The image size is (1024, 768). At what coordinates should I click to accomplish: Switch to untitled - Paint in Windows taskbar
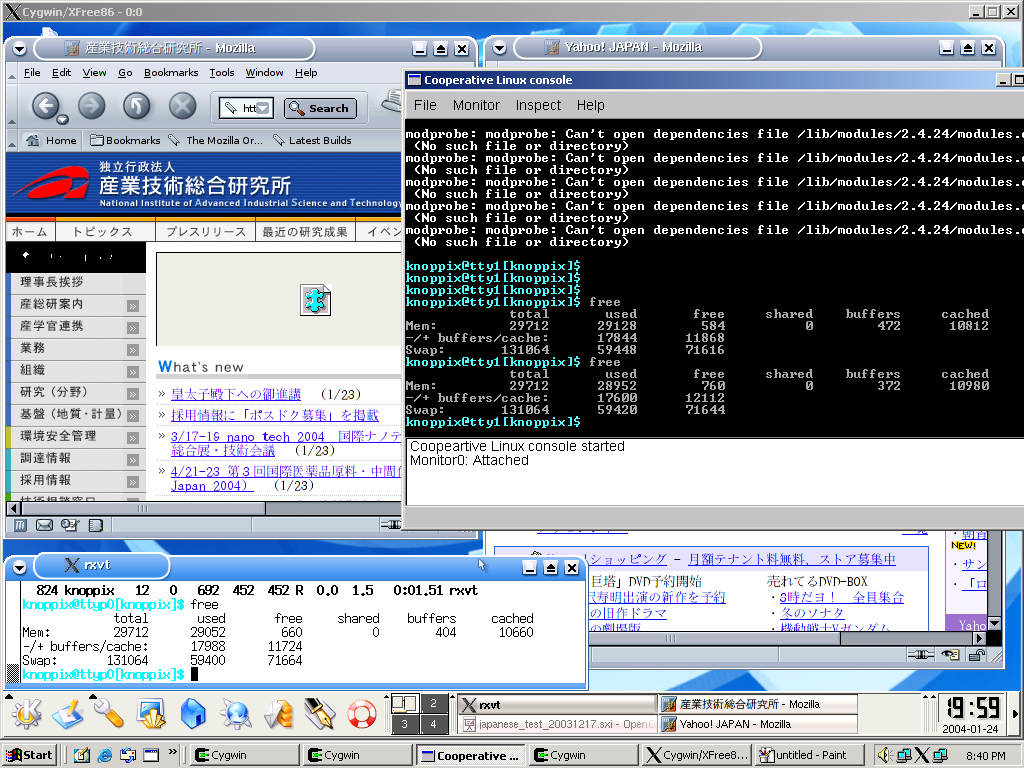[810, 756]
